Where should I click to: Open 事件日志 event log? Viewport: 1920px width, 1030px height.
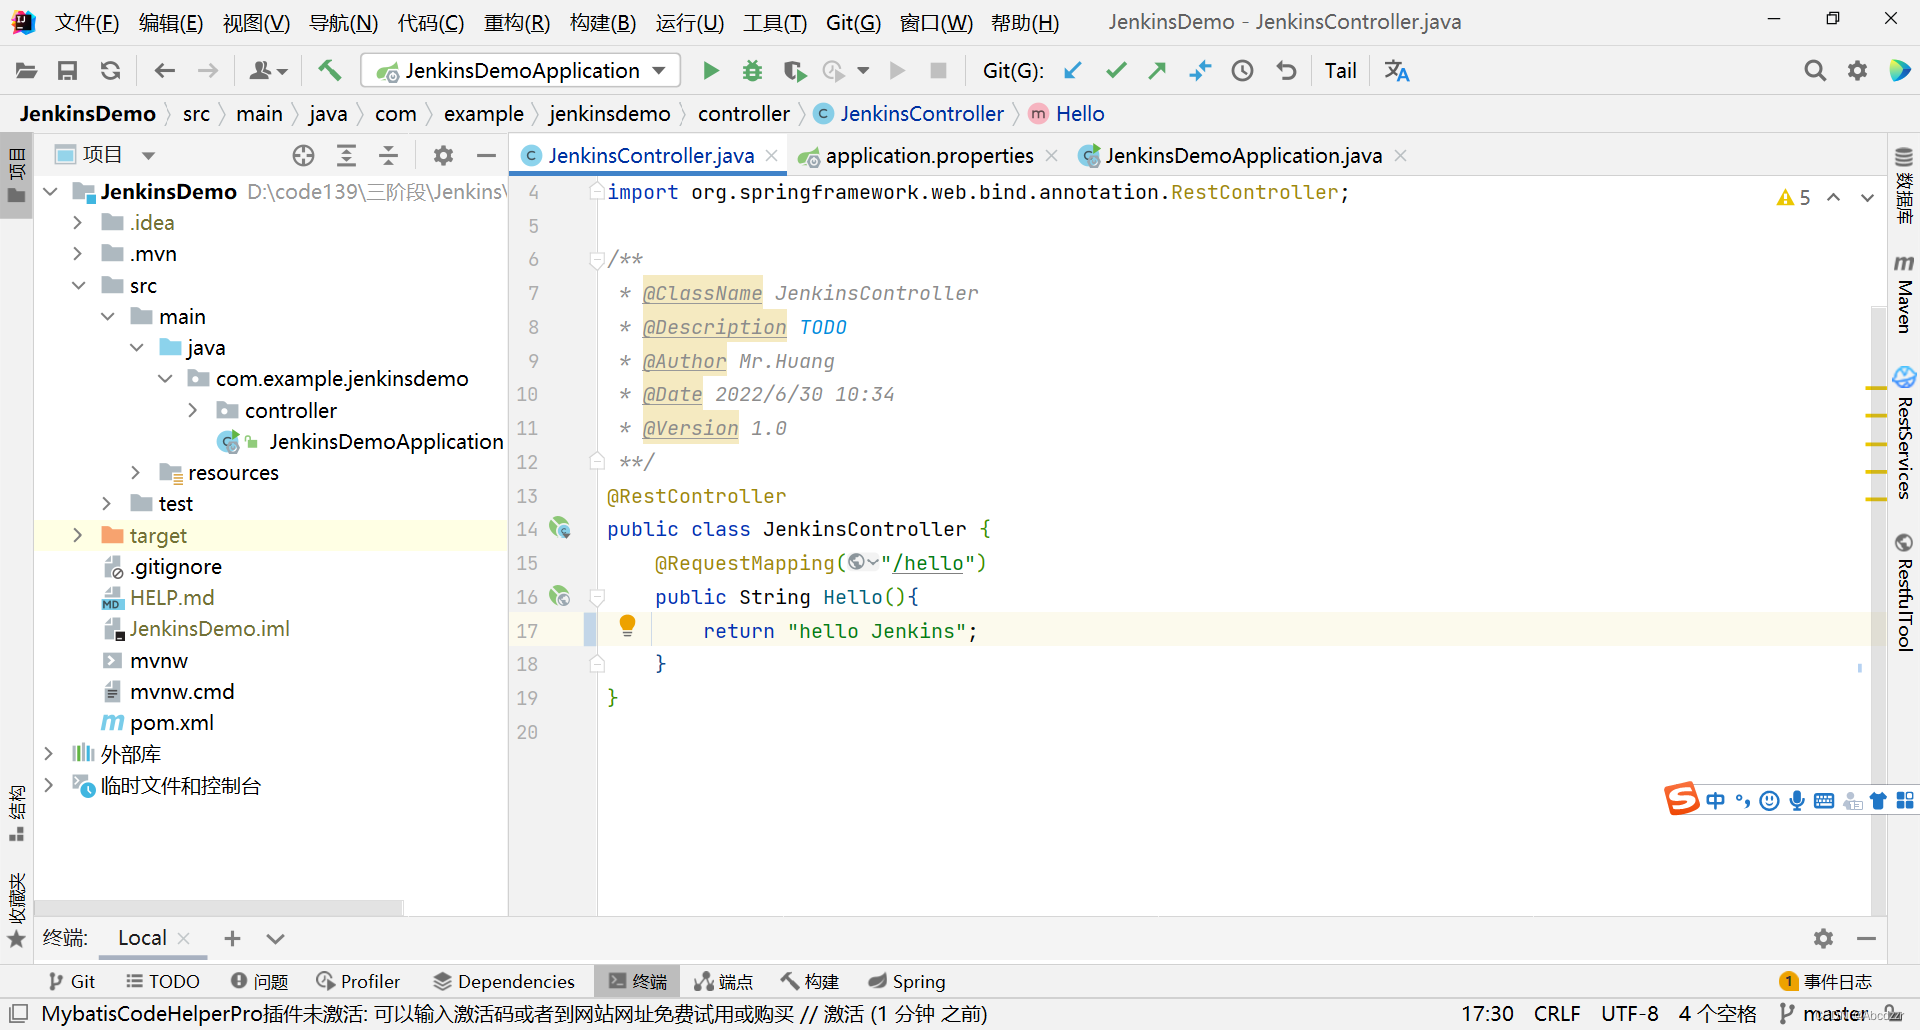point(1826,982)
